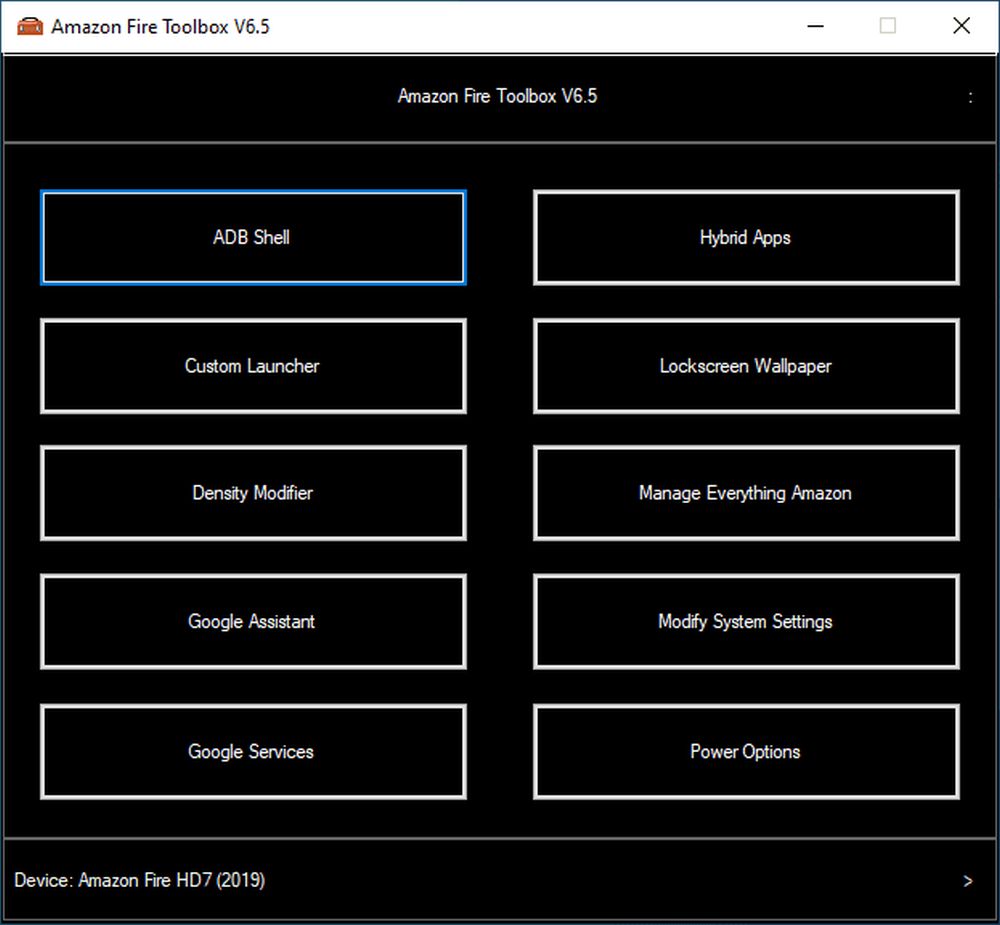Click the Amazon Fire Toolbox V6.5 header title
Image resolution: width=1000 pixels, height=925 pixels.
pyautogui.click(x=497, y=97)
